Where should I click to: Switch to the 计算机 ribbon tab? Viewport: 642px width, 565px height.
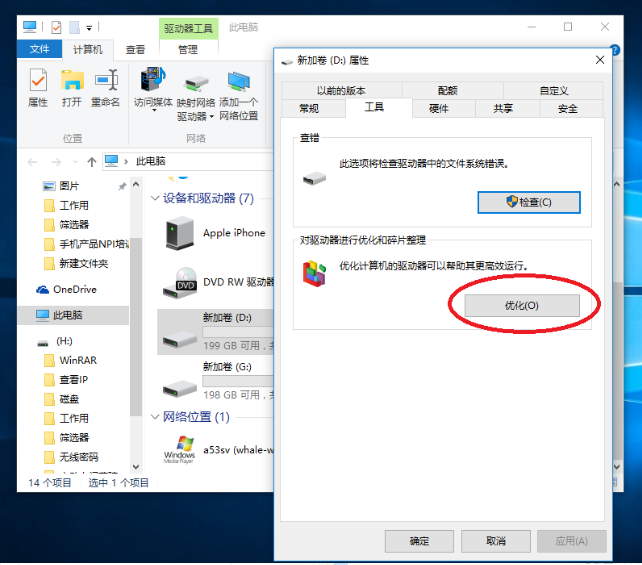click(88, 50)
